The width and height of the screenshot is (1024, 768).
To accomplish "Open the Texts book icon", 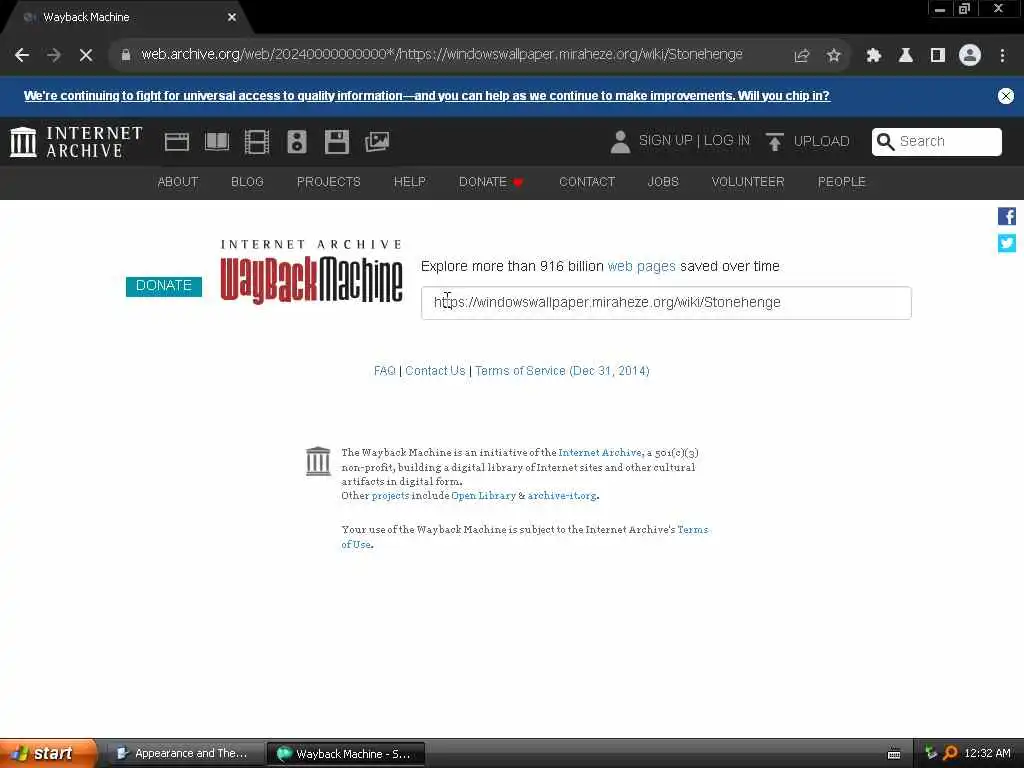I will pyautogui.click(x=217, y=142).
